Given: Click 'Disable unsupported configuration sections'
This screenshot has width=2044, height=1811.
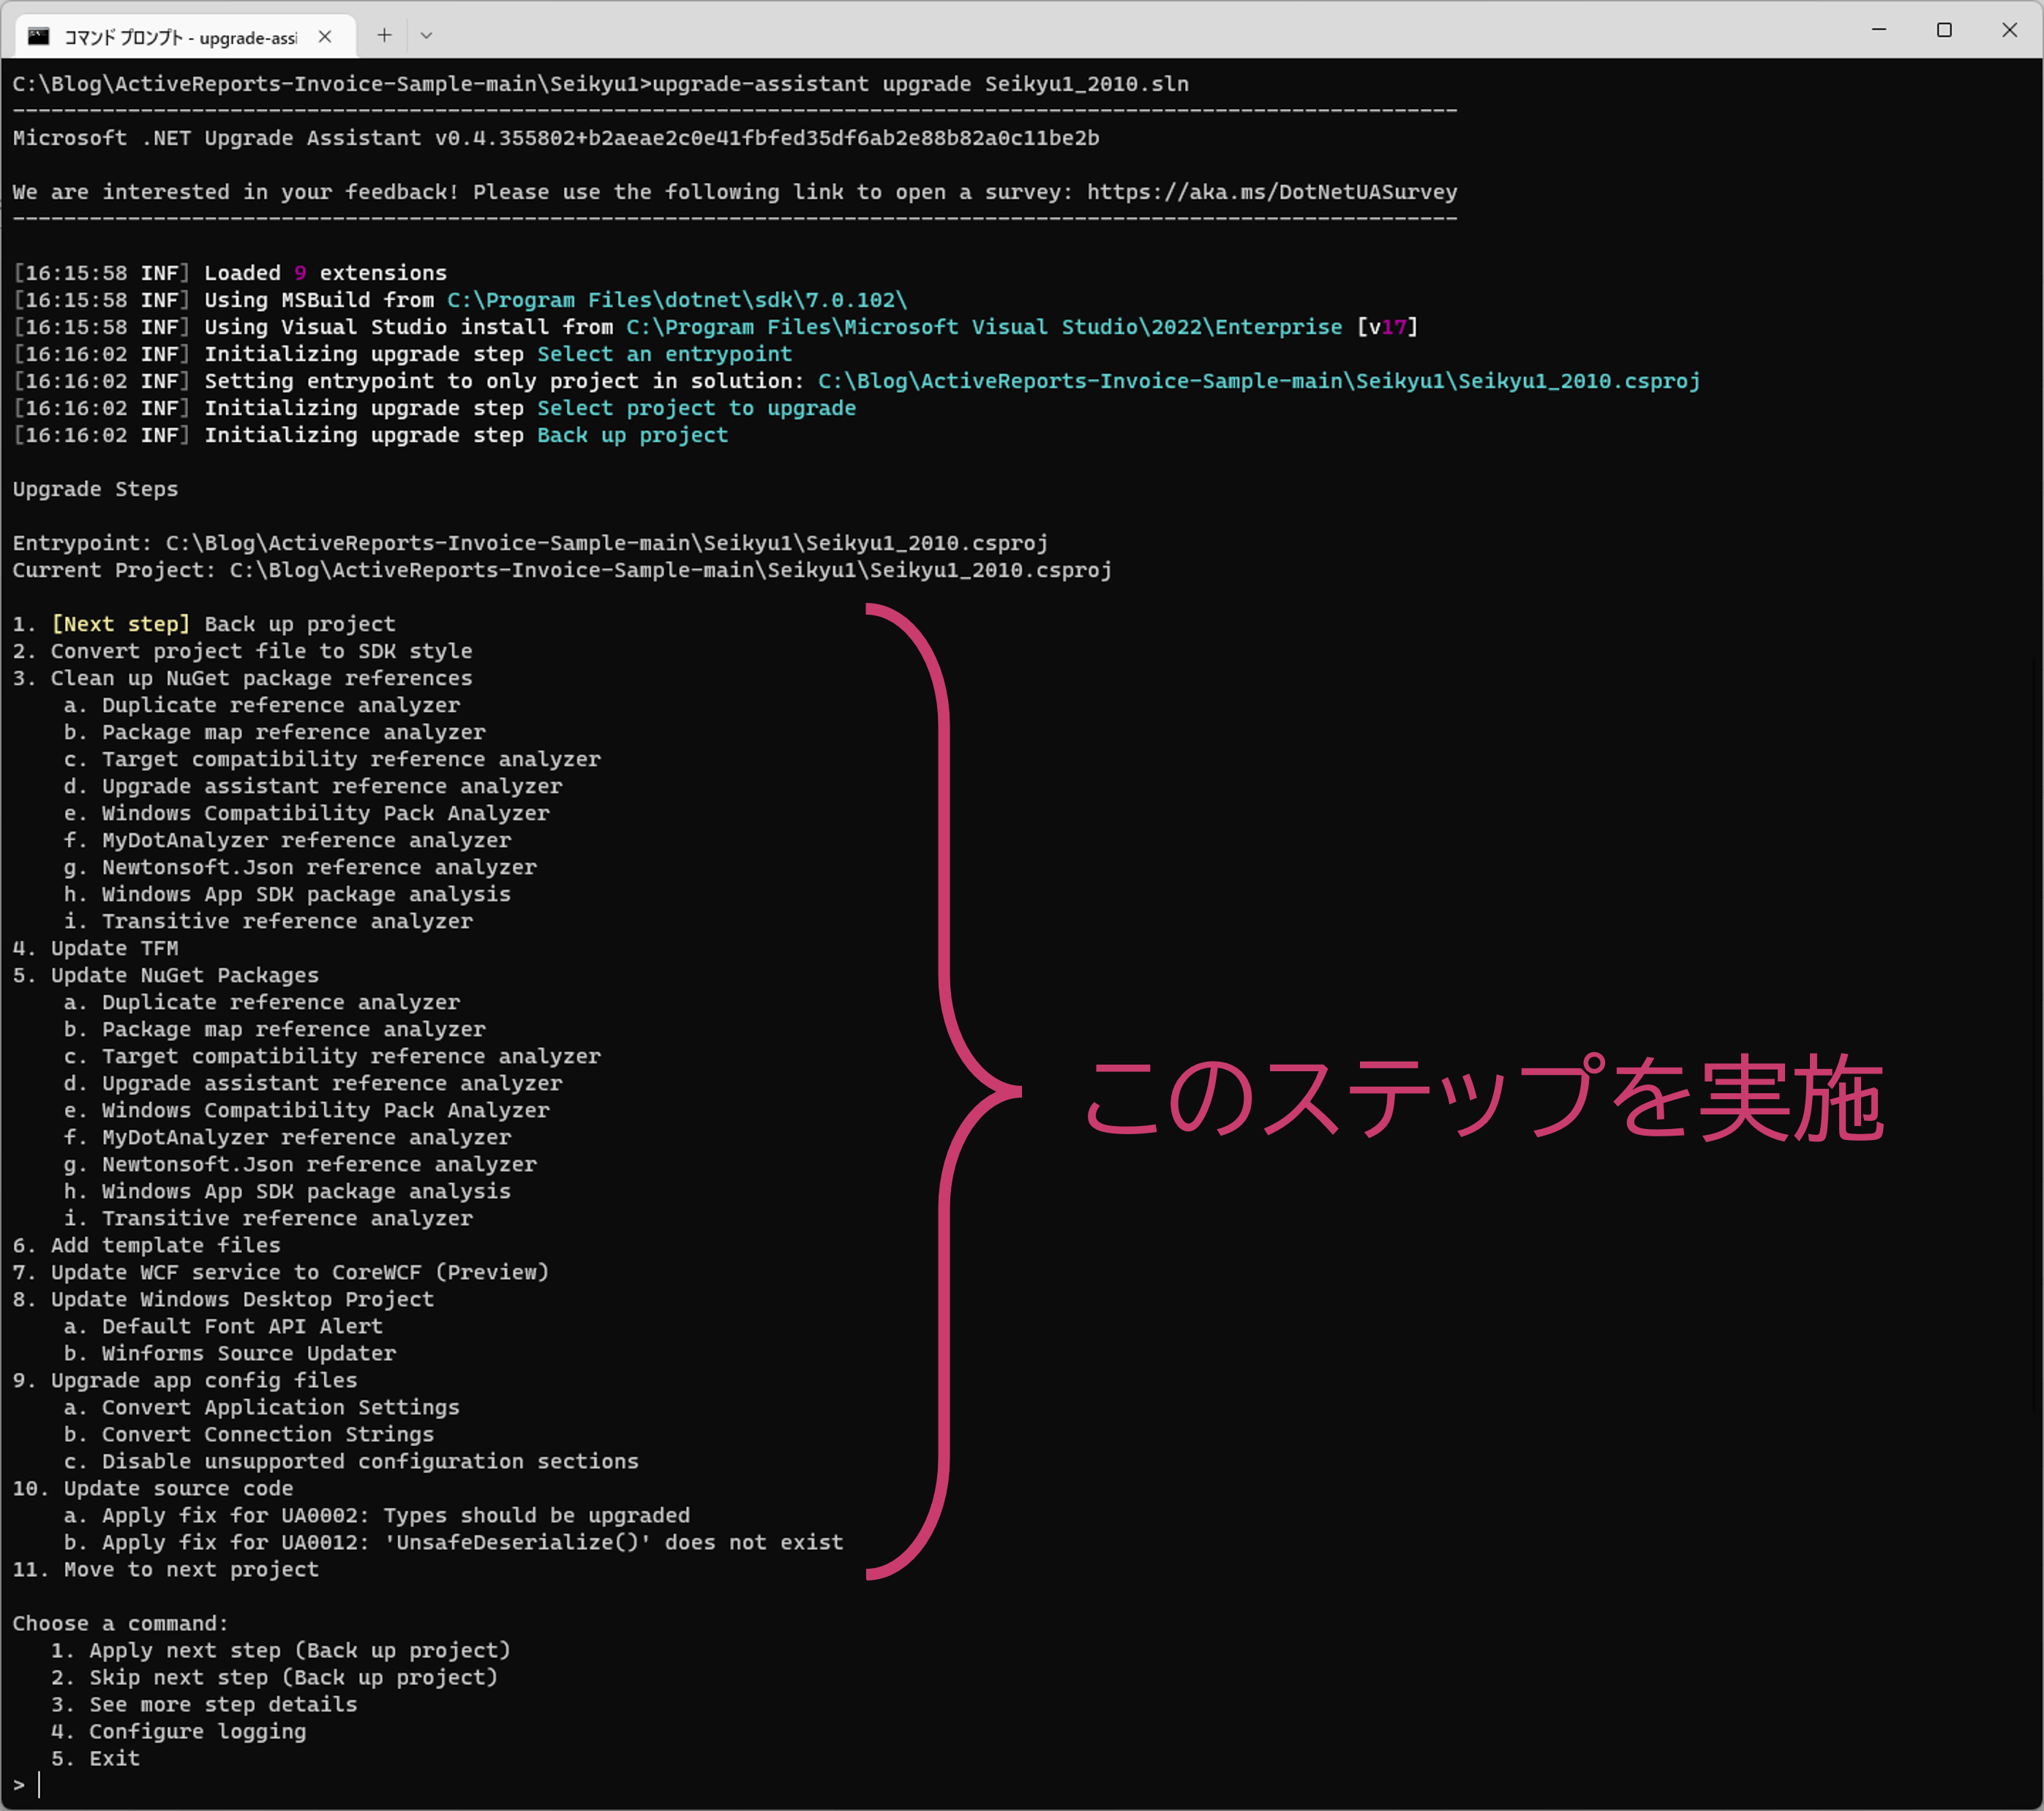Looking at the screenshot, I should [x=351, y=1461].
